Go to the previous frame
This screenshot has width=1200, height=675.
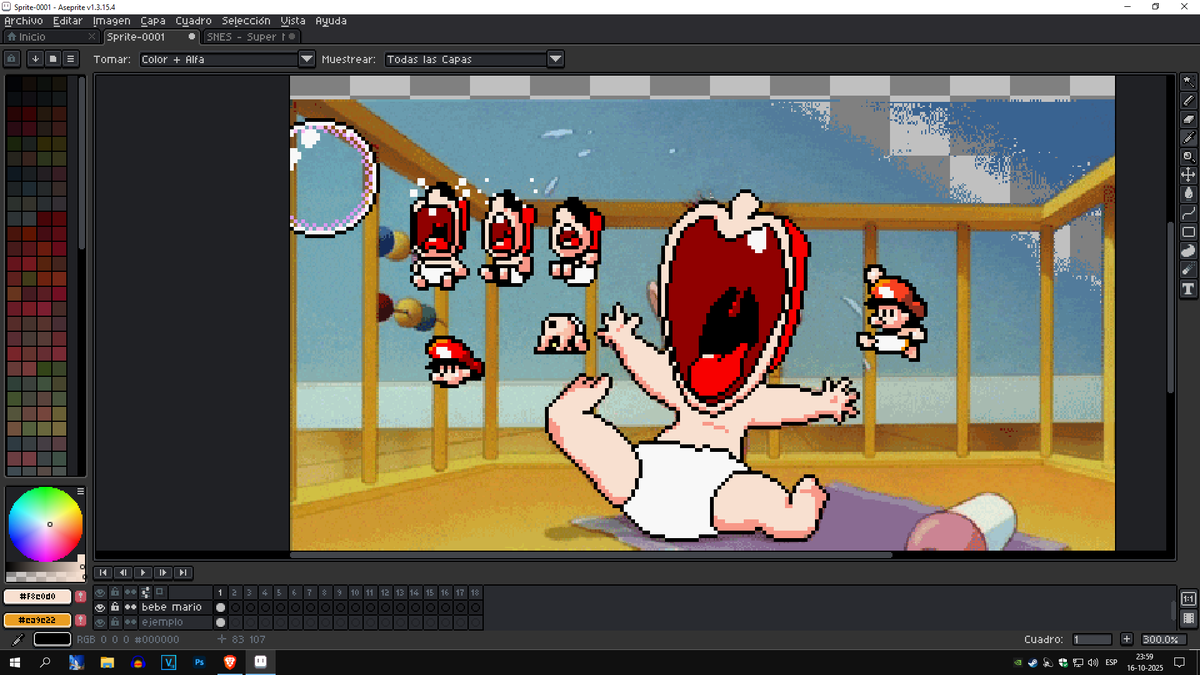(122, 573)
